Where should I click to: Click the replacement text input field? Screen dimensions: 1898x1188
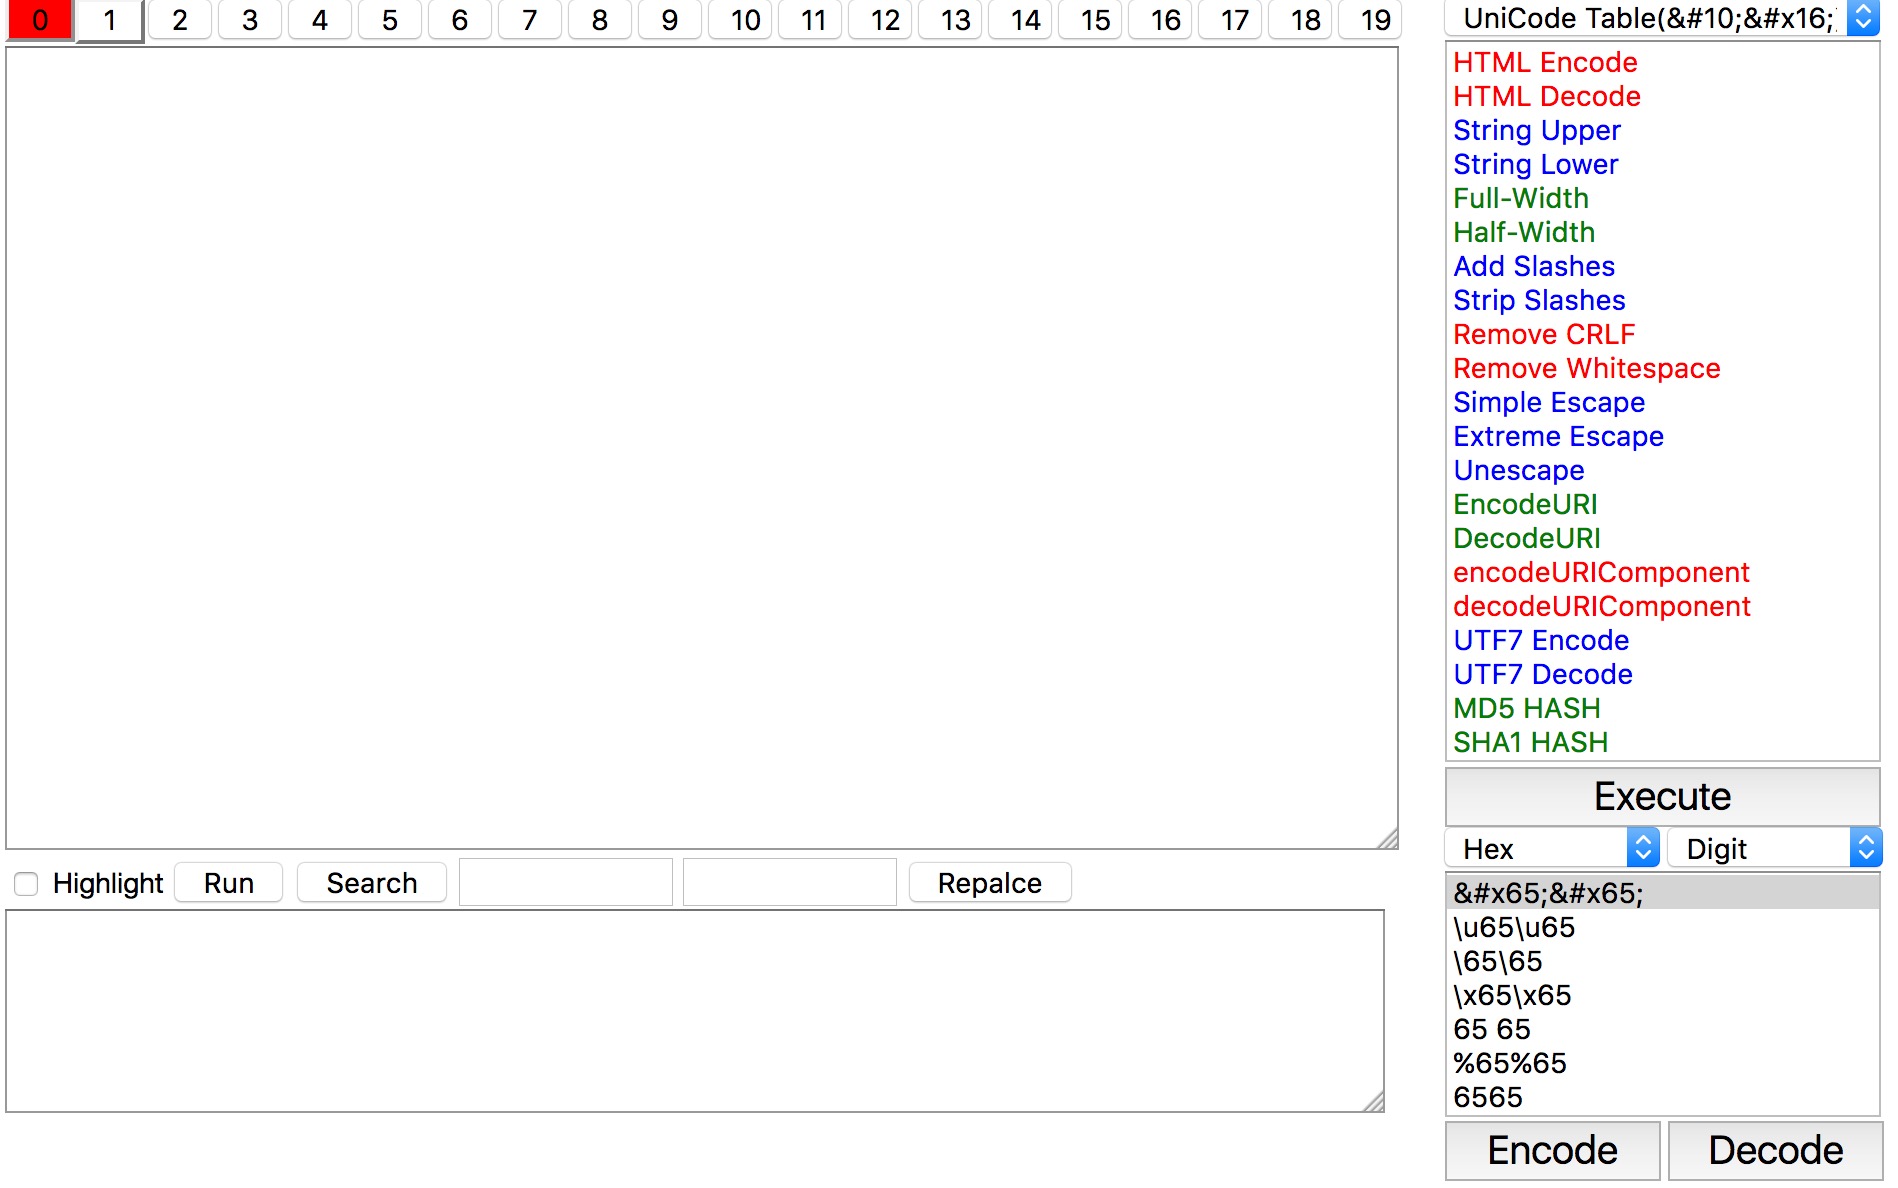coord(790,882)
